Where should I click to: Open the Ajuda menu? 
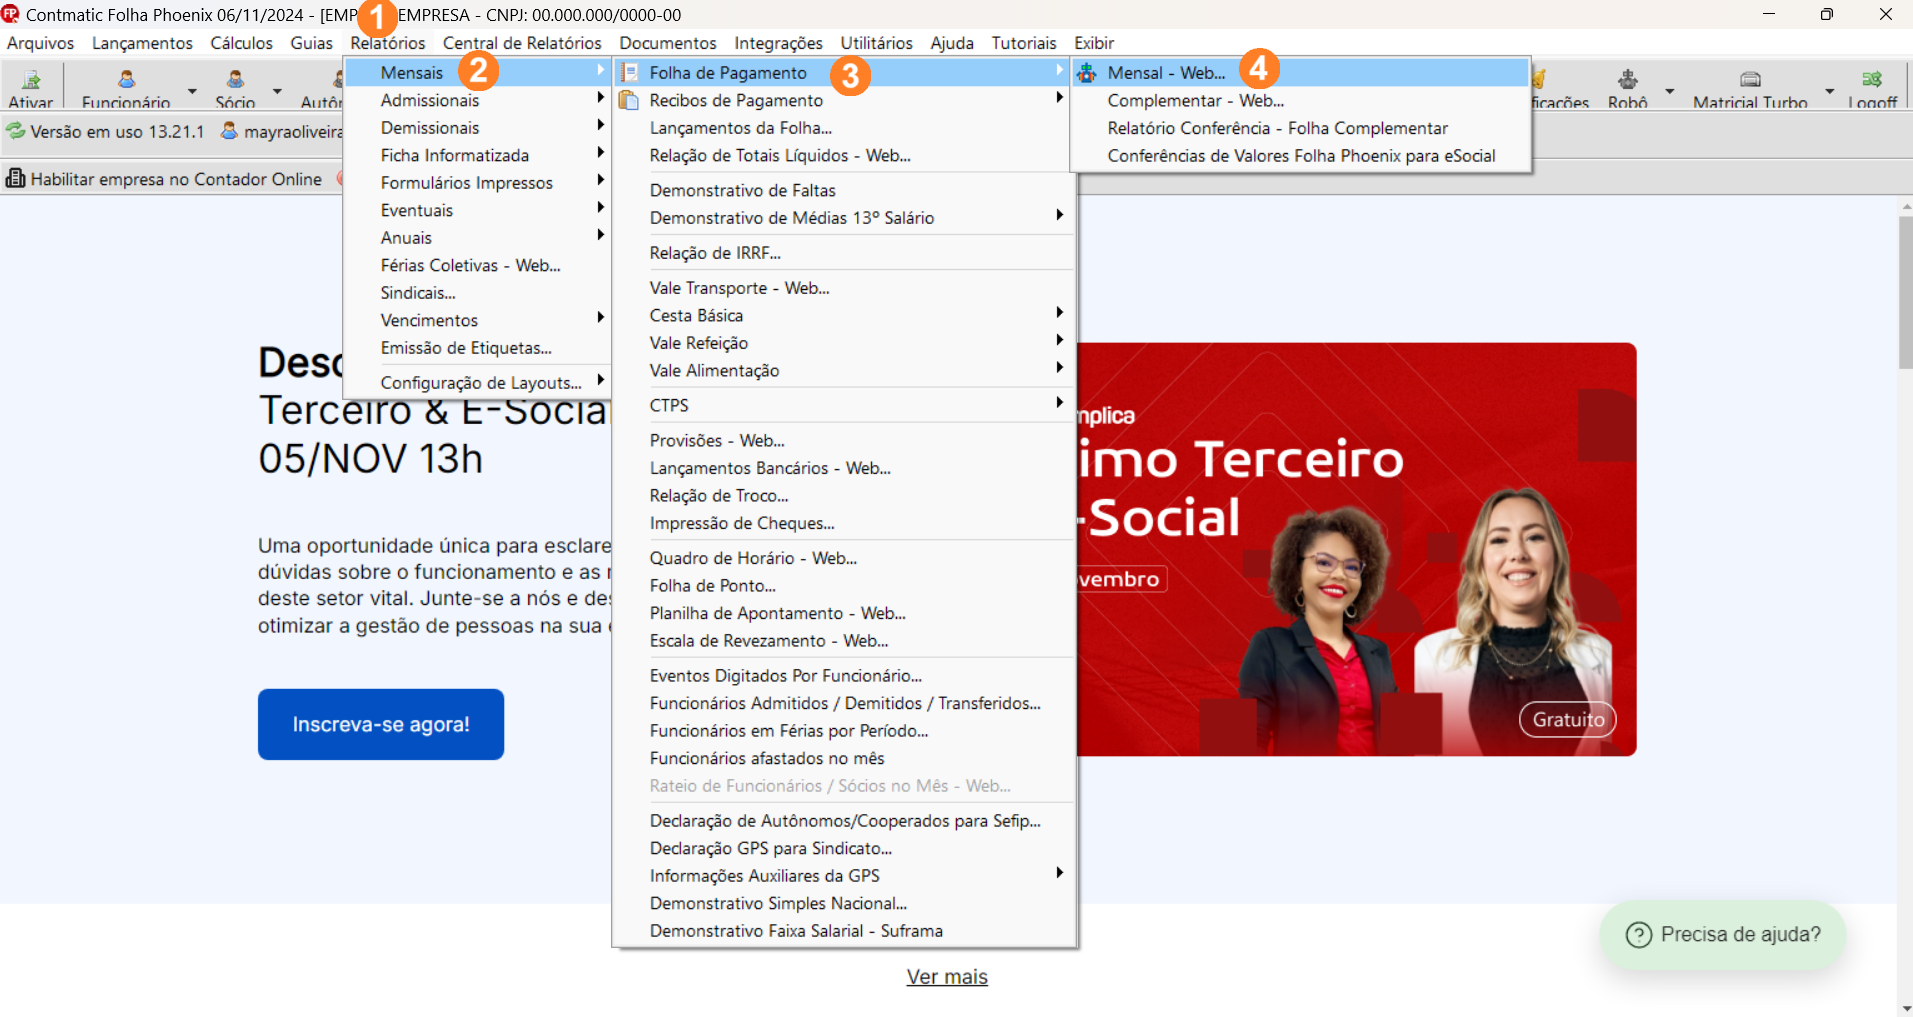[x=952, y=43]
